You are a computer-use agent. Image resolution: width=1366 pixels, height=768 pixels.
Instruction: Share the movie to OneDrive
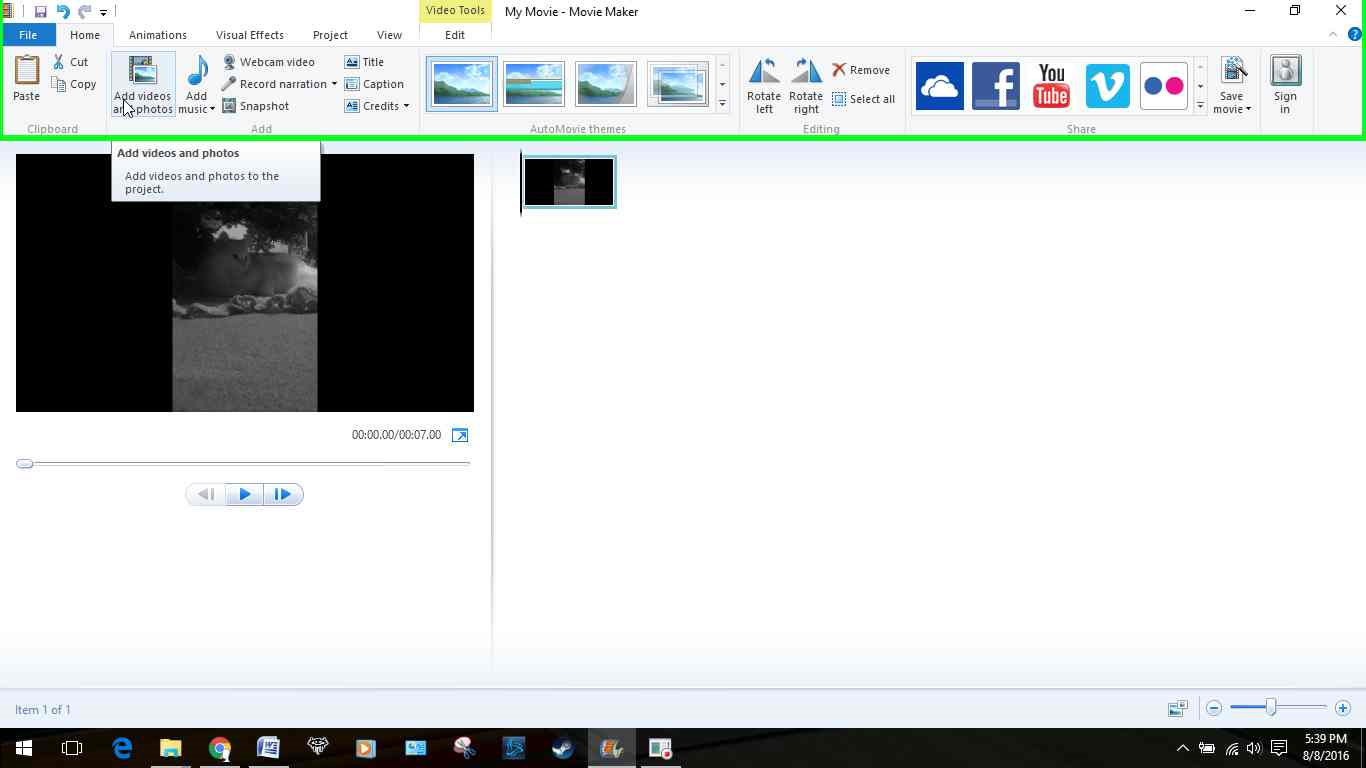[x=940, y=86]
